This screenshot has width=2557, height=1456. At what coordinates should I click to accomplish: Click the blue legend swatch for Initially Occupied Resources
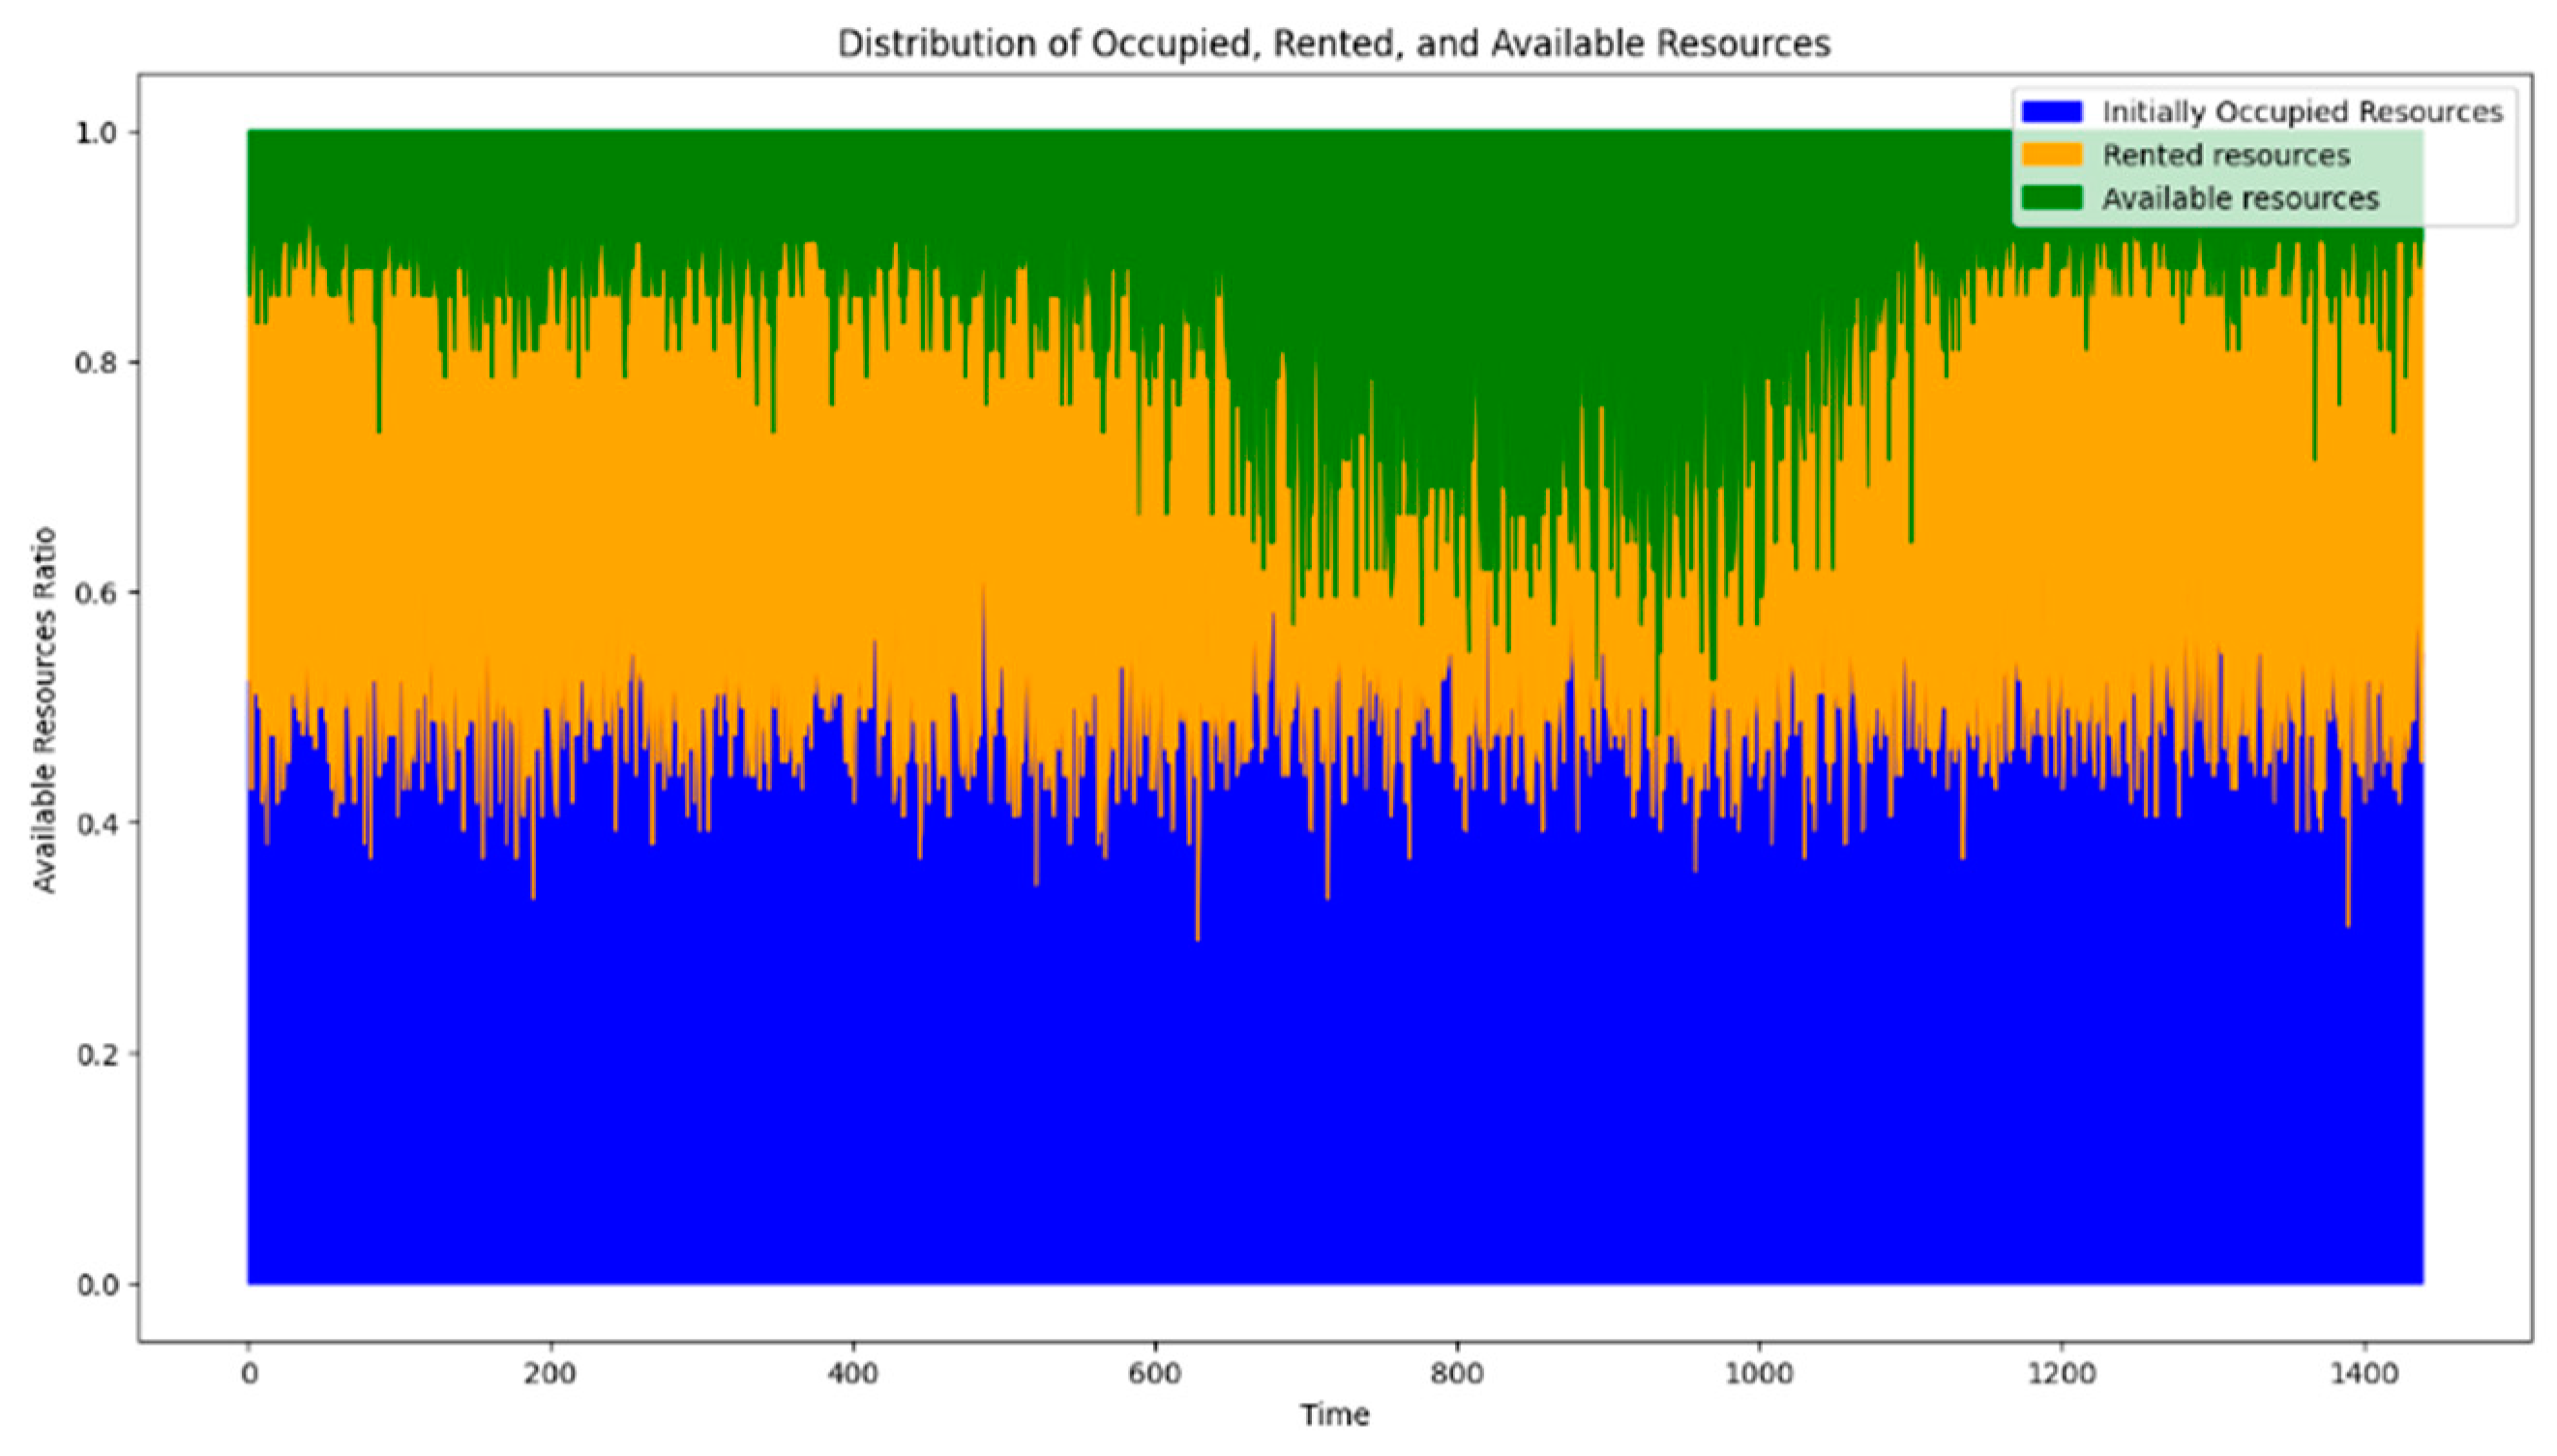point(2051,111)
